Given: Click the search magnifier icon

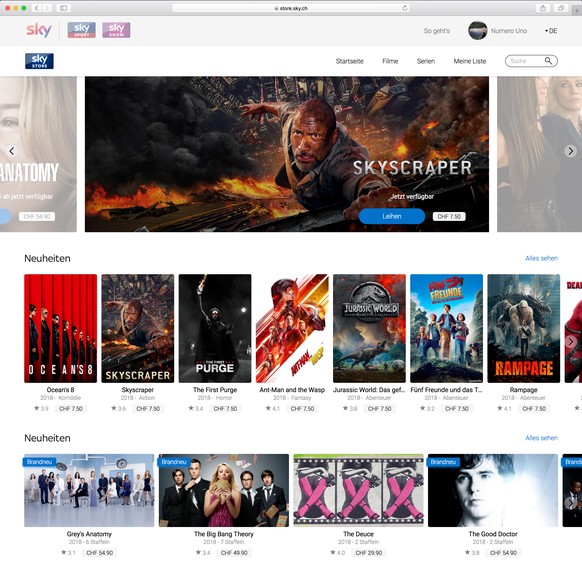Looking at the screenshot, I should point(548,61).
